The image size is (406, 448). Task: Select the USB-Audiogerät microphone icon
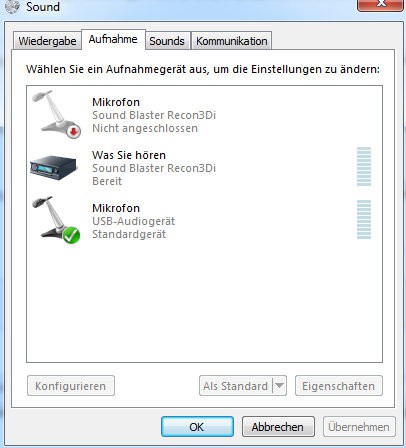[56, 220]
